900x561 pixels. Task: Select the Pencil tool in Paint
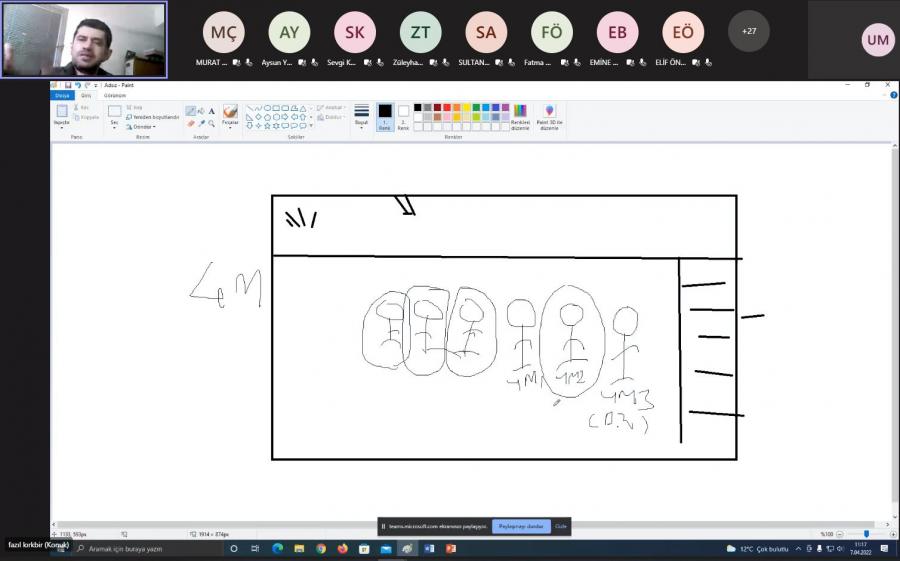[190, 111]
